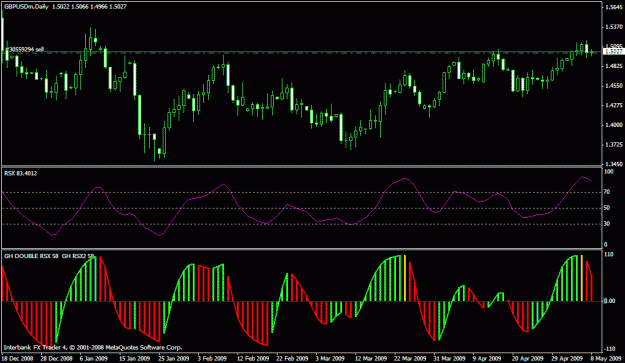This screenshot has width=625, height=363.
Task: Select the 3 Mar 2009 date label
Action: 330,358
